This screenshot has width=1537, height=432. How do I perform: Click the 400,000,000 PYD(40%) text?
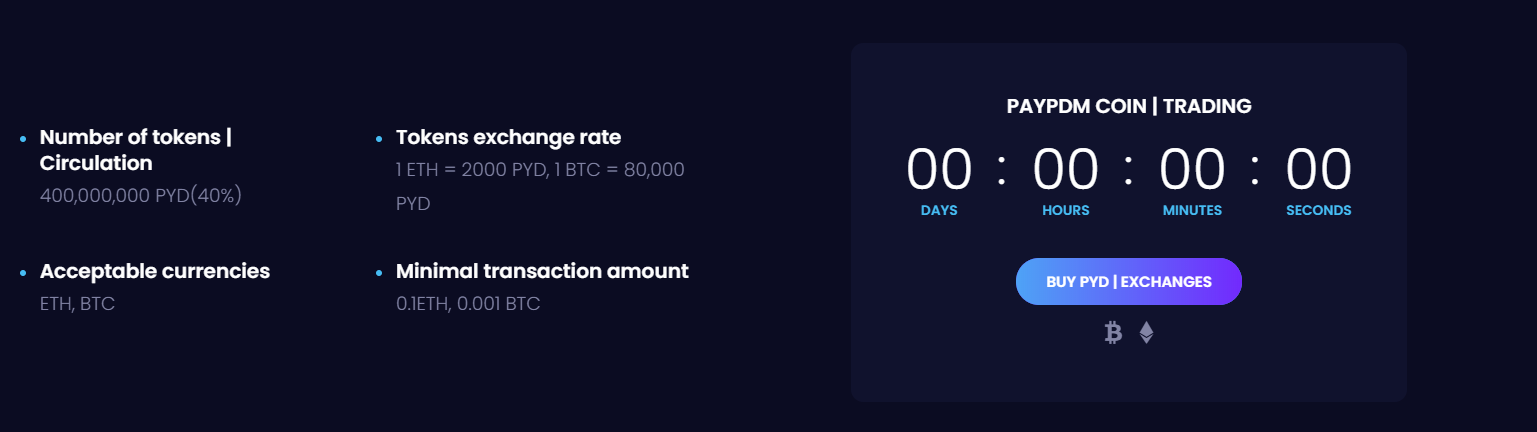141,195
